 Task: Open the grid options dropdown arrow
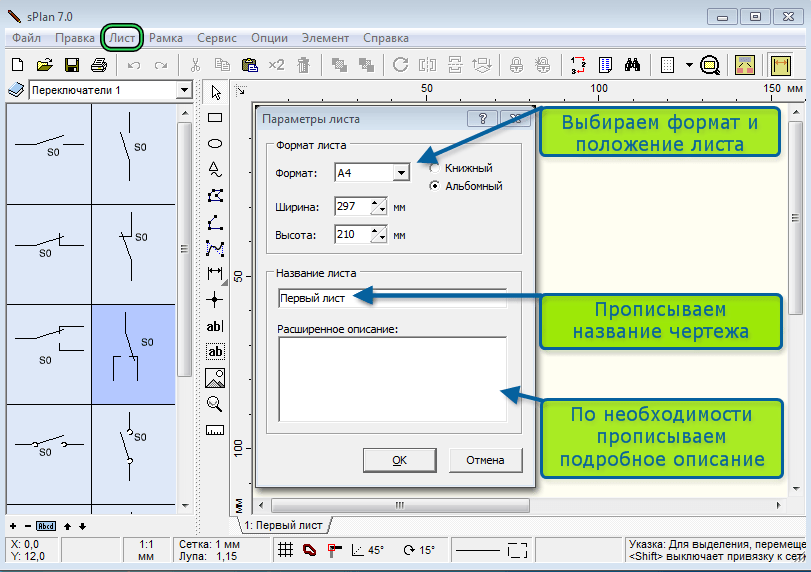[x=689, y=65]
